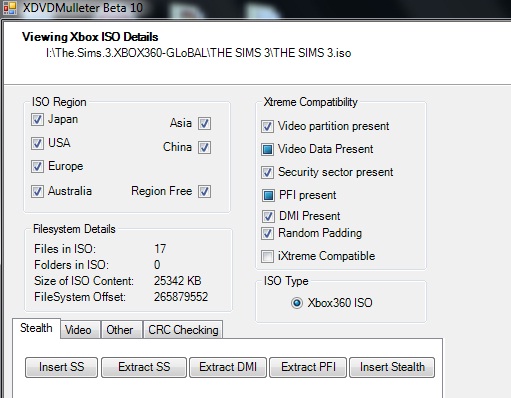Toggle the Asia region checkbox
Viewport: 511px width, 398px height.
(204, 123)
